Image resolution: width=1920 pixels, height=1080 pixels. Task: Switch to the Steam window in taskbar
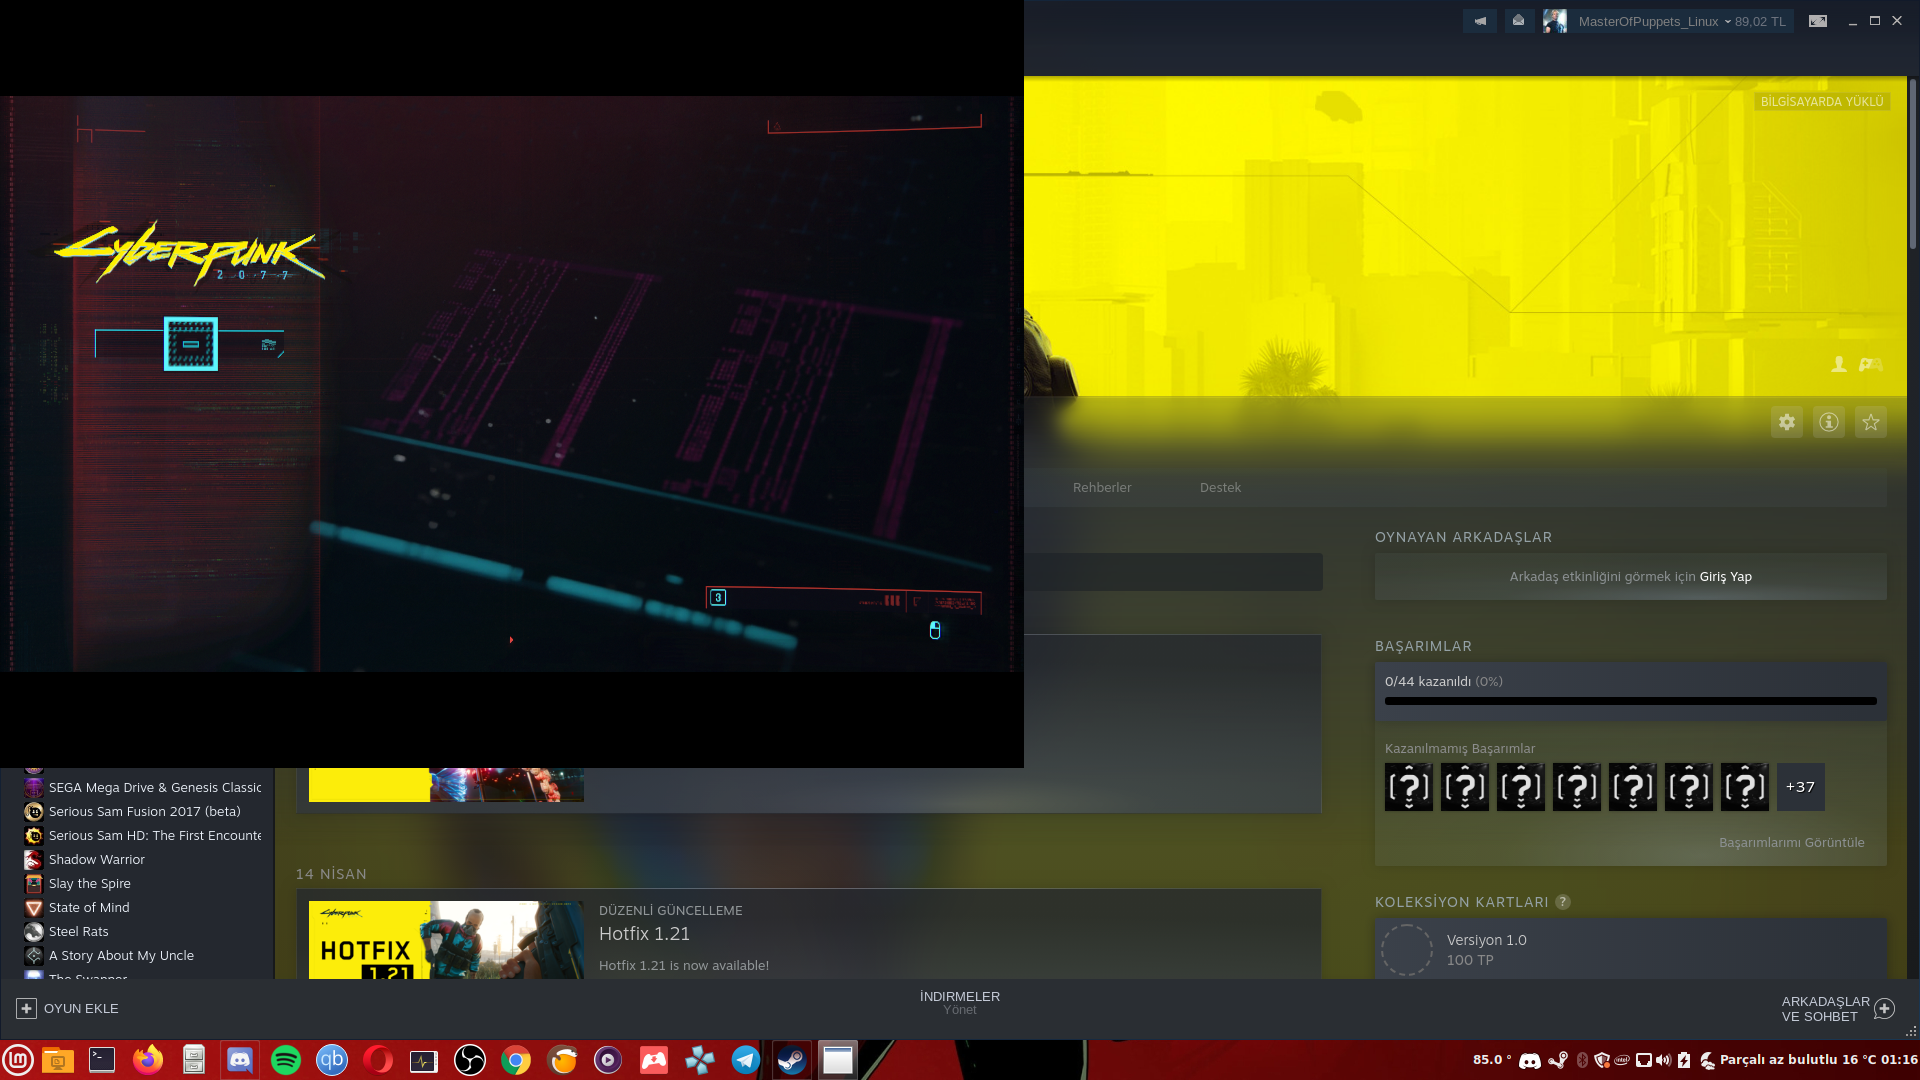(792, 1060)
